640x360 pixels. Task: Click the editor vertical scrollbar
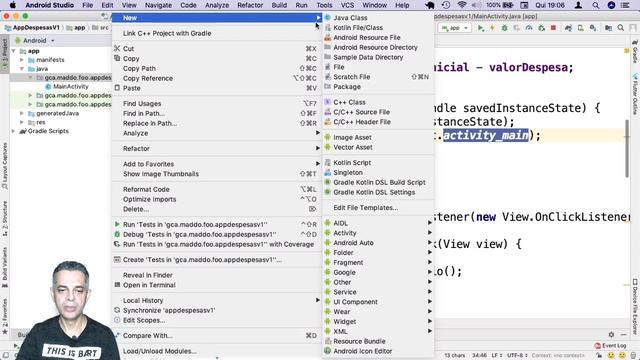coord(627,149)
